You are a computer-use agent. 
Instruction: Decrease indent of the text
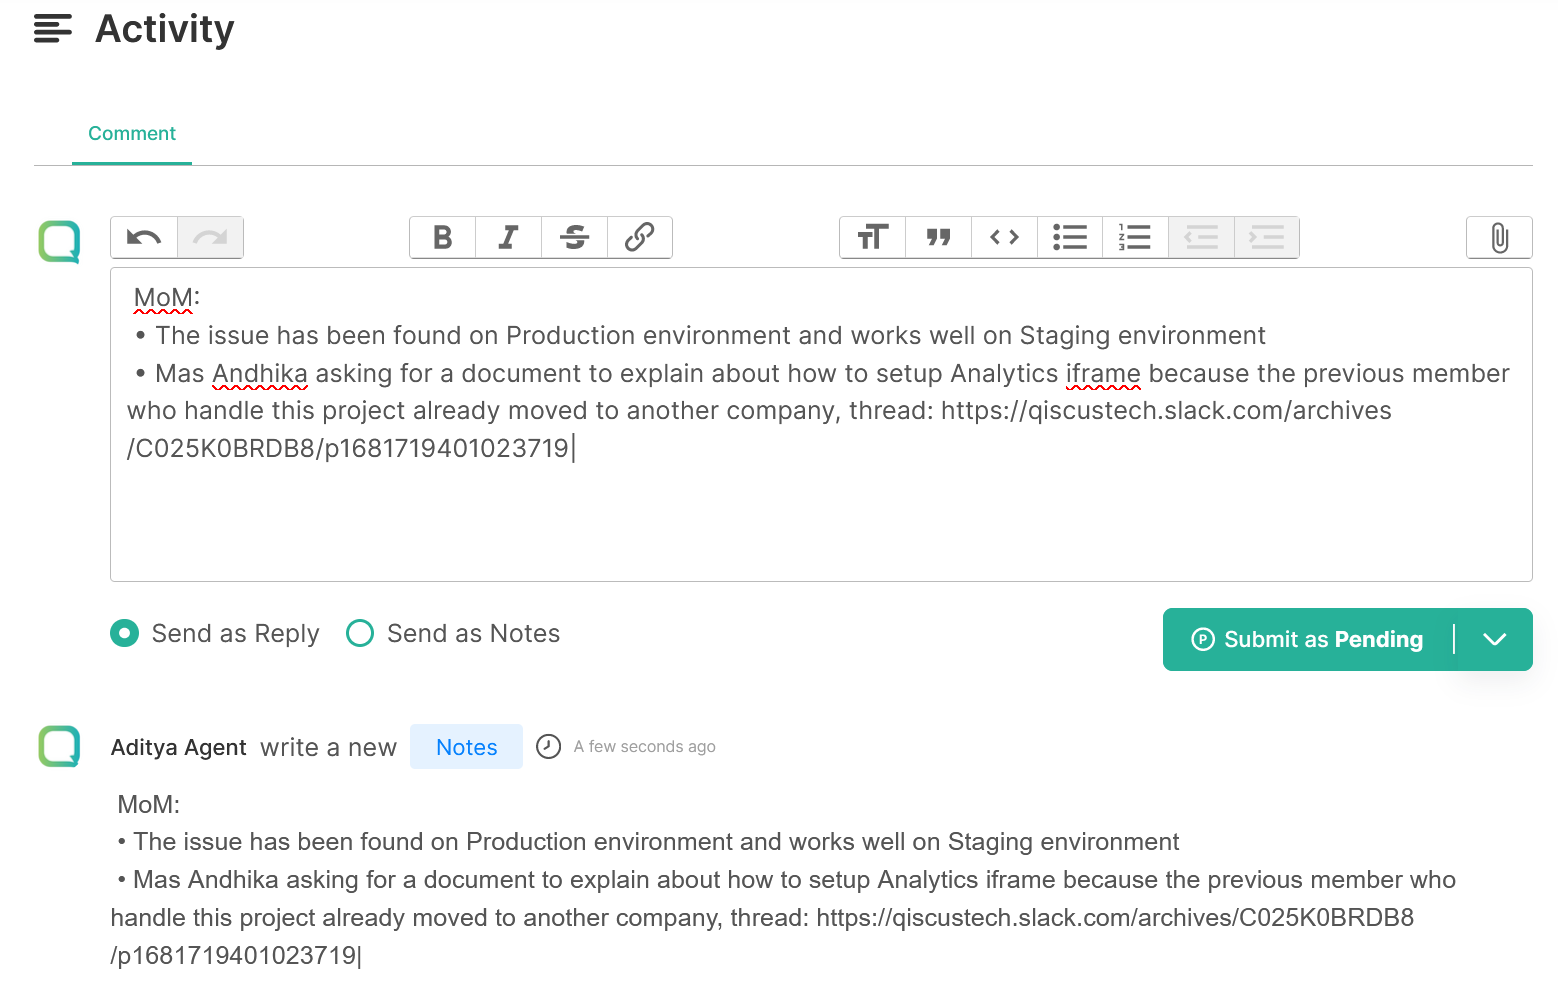1201,238
